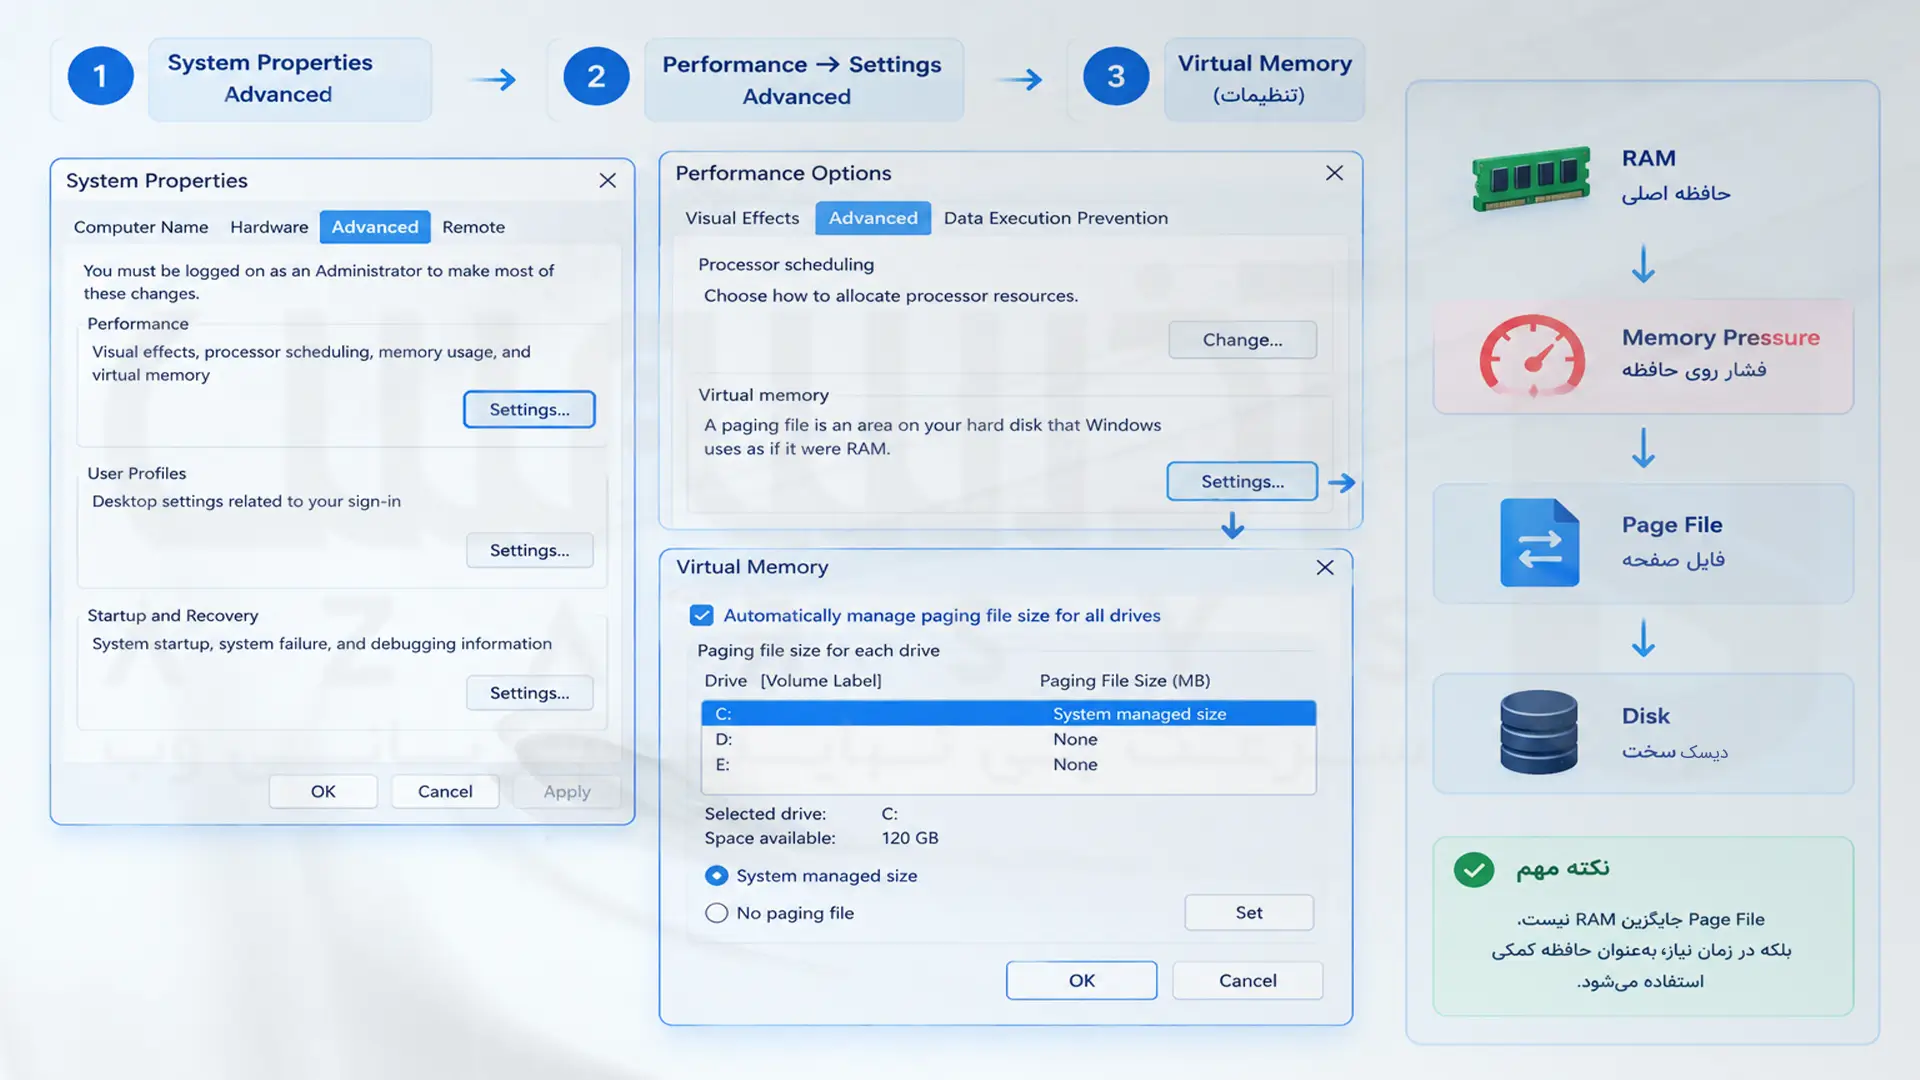Close the Performance Options window
Screen dimensions: 1920x1080
[x=1334, y=173]
